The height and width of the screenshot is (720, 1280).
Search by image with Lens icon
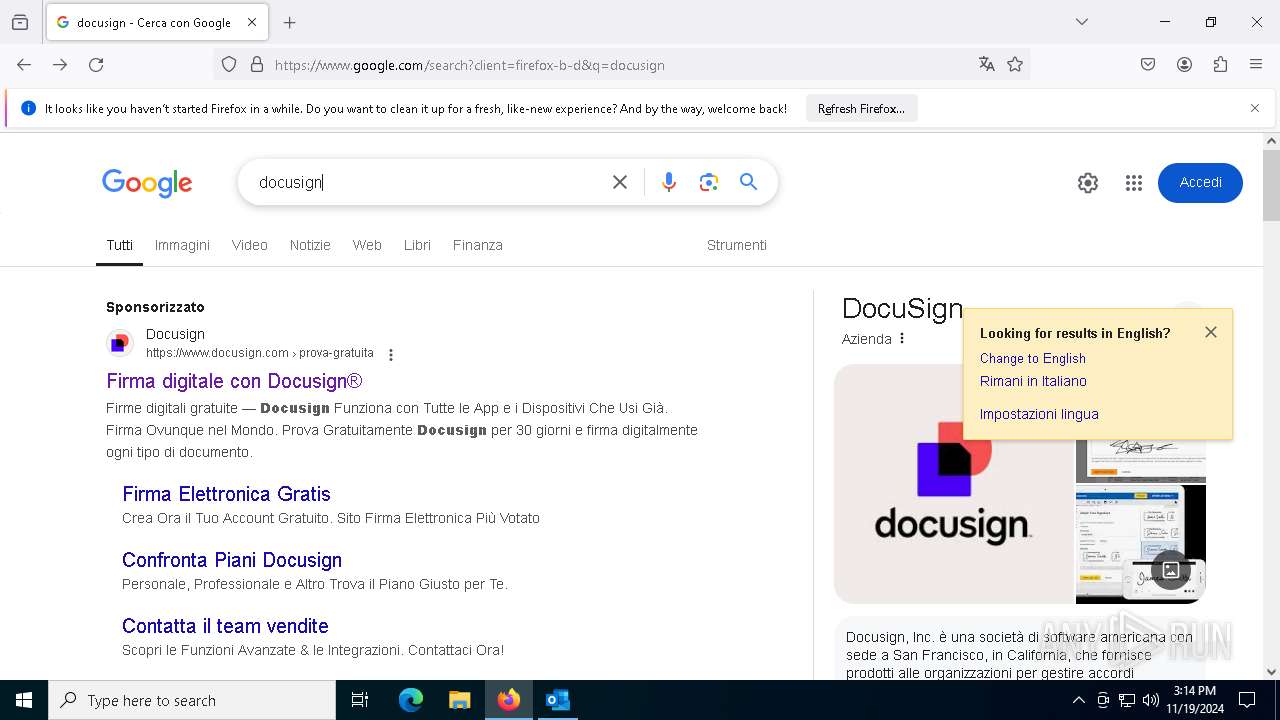point(709,182)
